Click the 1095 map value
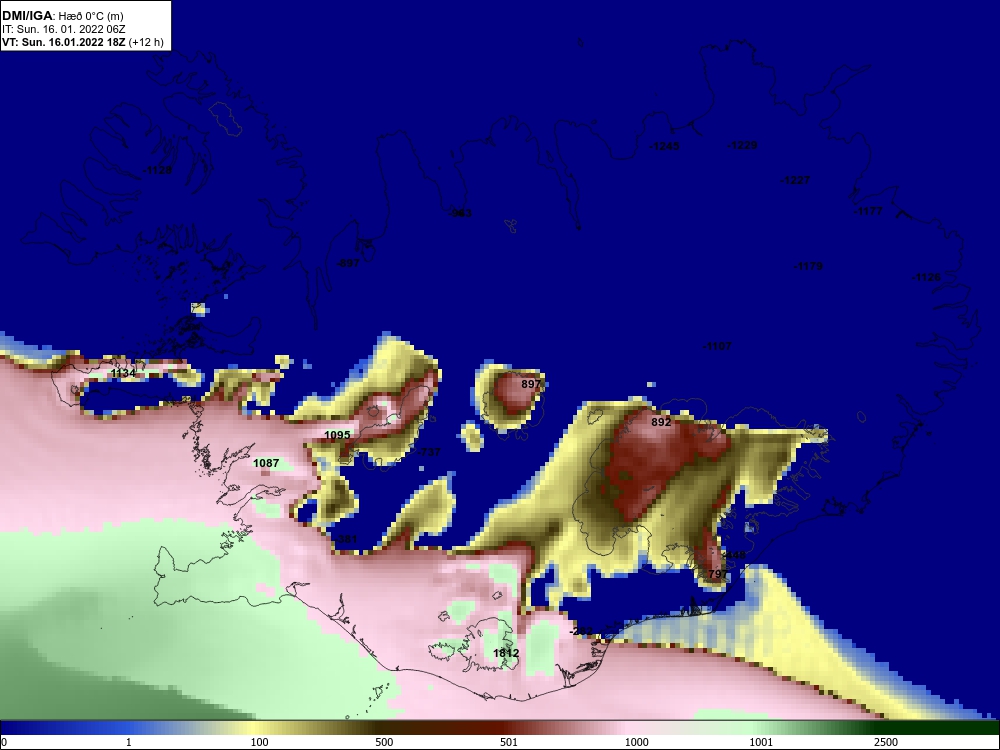 click(337, 435)
